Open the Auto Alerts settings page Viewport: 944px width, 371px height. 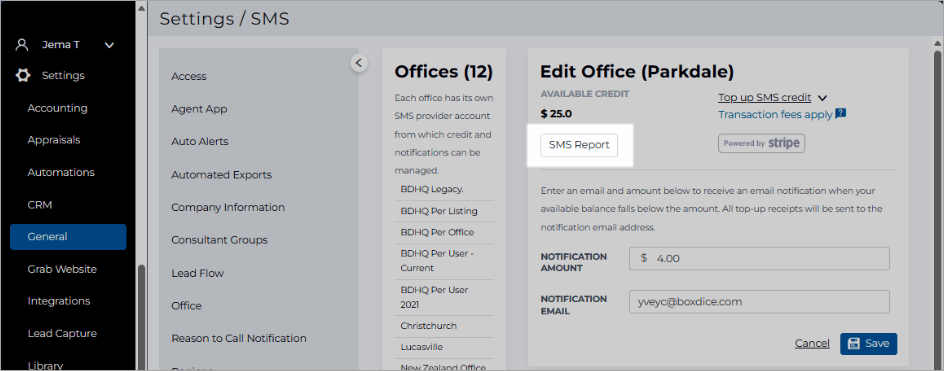tap(200, 142)
